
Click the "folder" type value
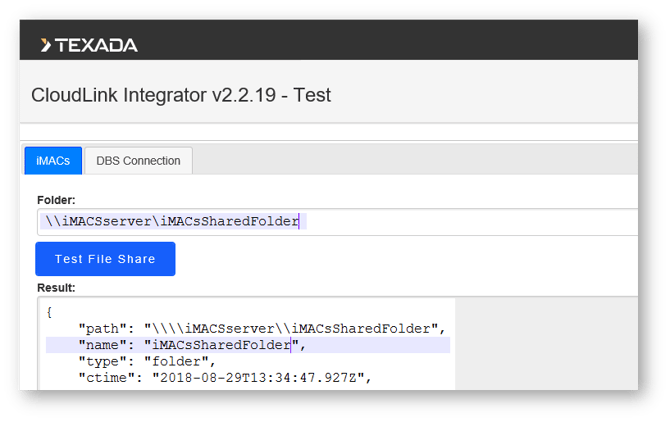(177, 361)
